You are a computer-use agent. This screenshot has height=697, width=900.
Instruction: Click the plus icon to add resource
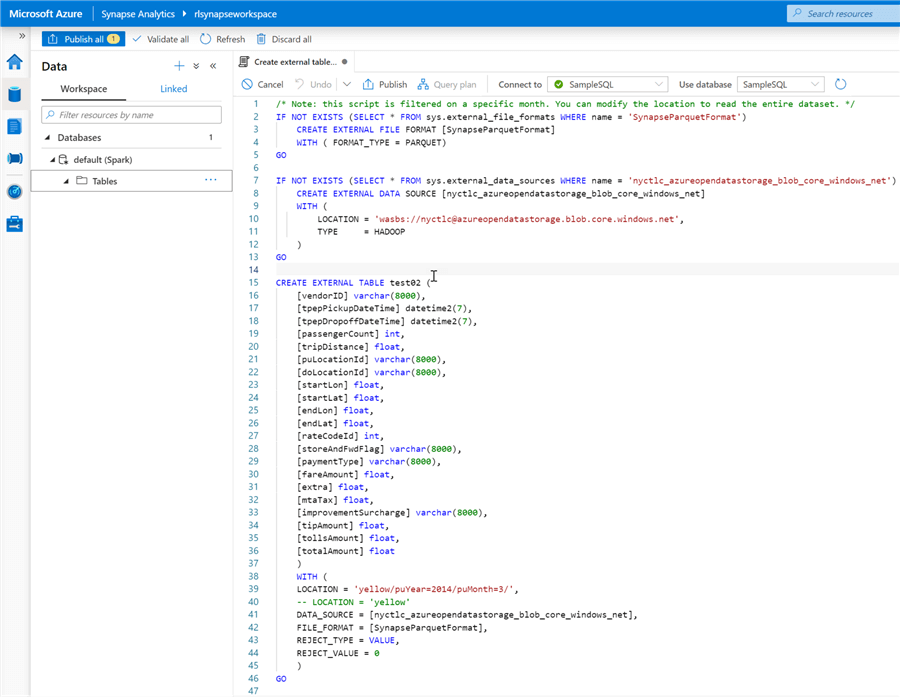coord(179,66)
